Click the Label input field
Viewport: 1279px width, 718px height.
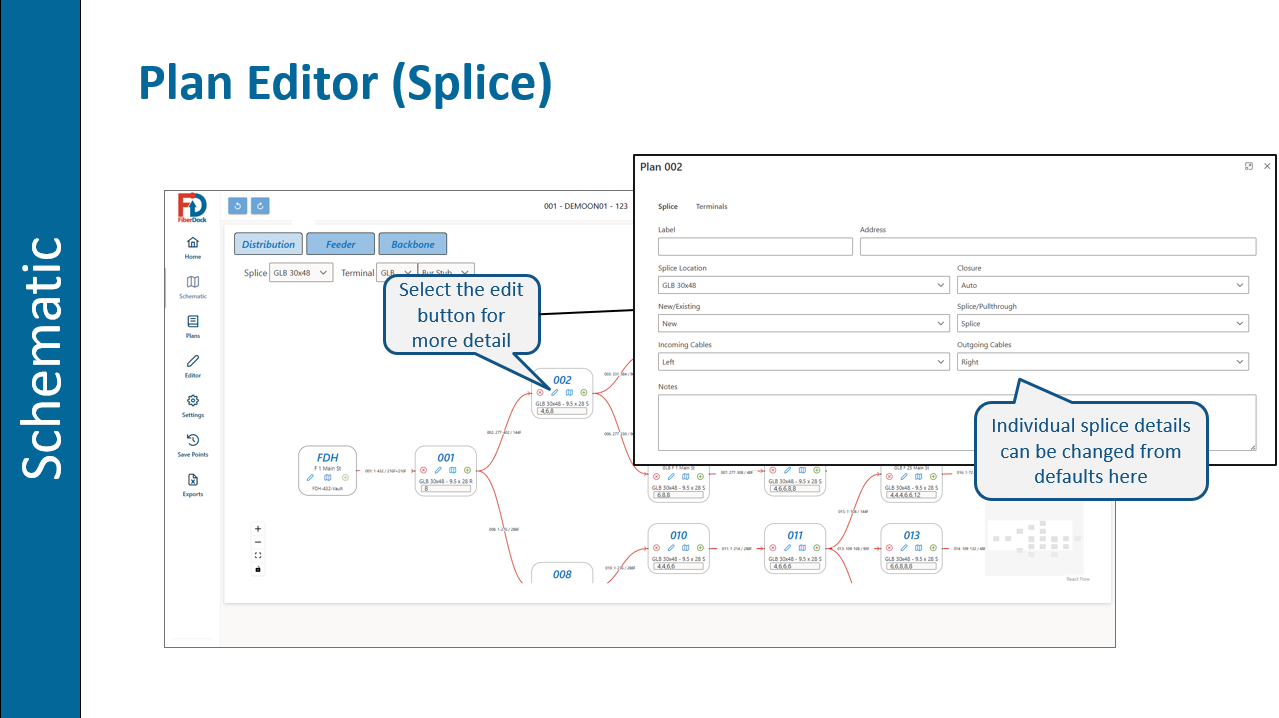755,246
